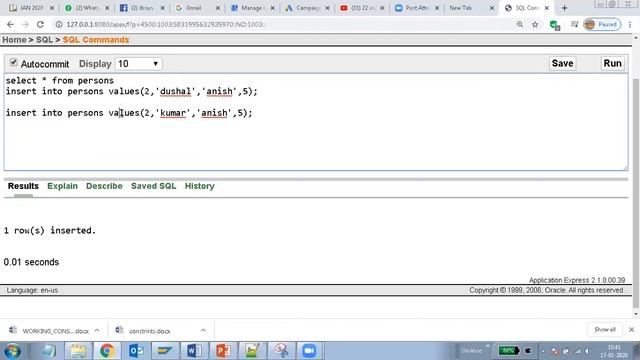Close the New Tab tab
The height and width of the screenshot is (360, 640).
pyautogui.click(x=492, y=8)
